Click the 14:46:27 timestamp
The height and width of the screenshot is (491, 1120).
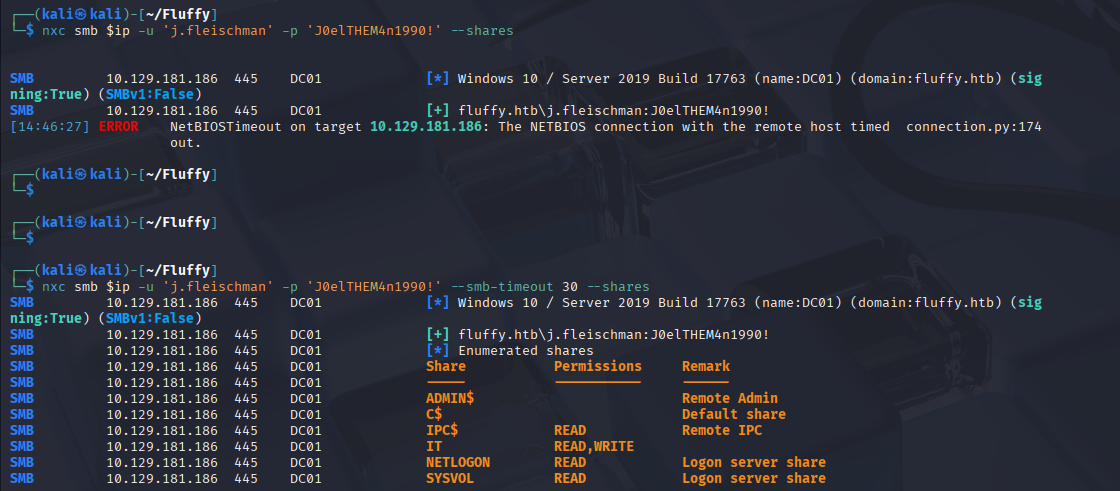[x=50, y=127]
